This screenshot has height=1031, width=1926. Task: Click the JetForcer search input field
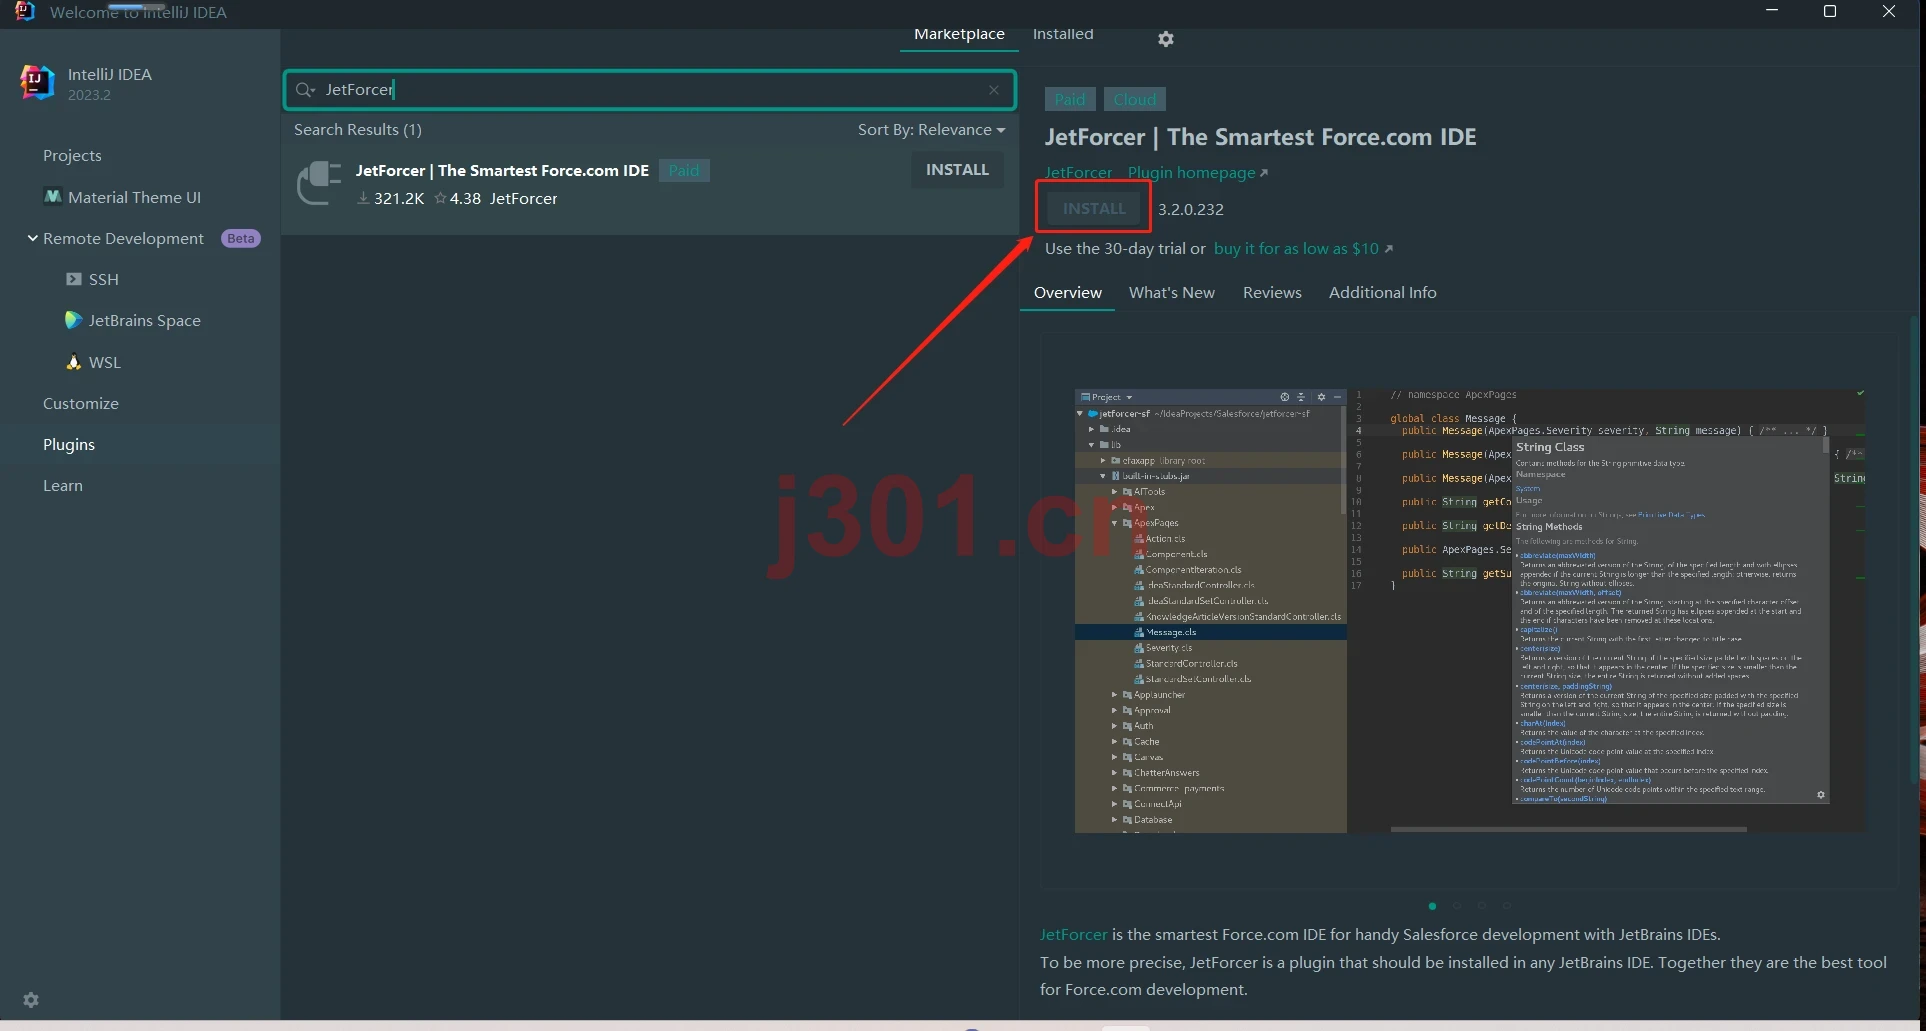click(x=650, y=90)
